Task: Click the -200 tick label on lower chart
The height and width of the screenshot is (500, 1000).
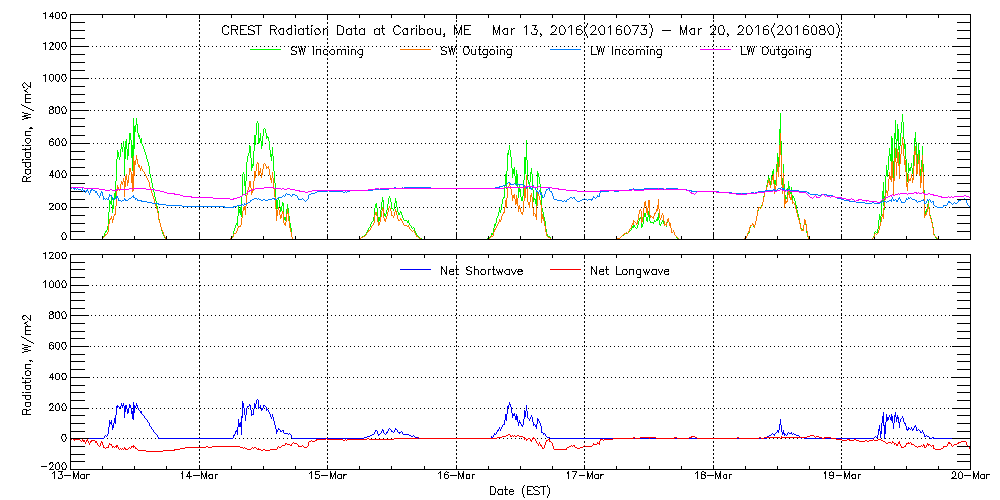Action: tap(51, 467)
